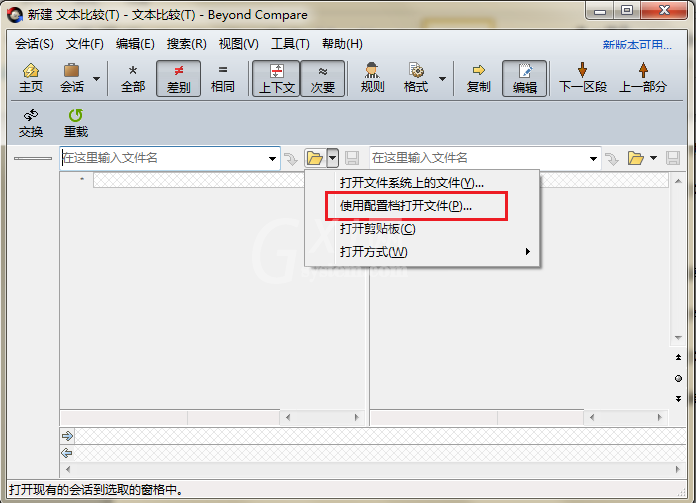Click left pane save disk icon

click(x=352, y=158)
